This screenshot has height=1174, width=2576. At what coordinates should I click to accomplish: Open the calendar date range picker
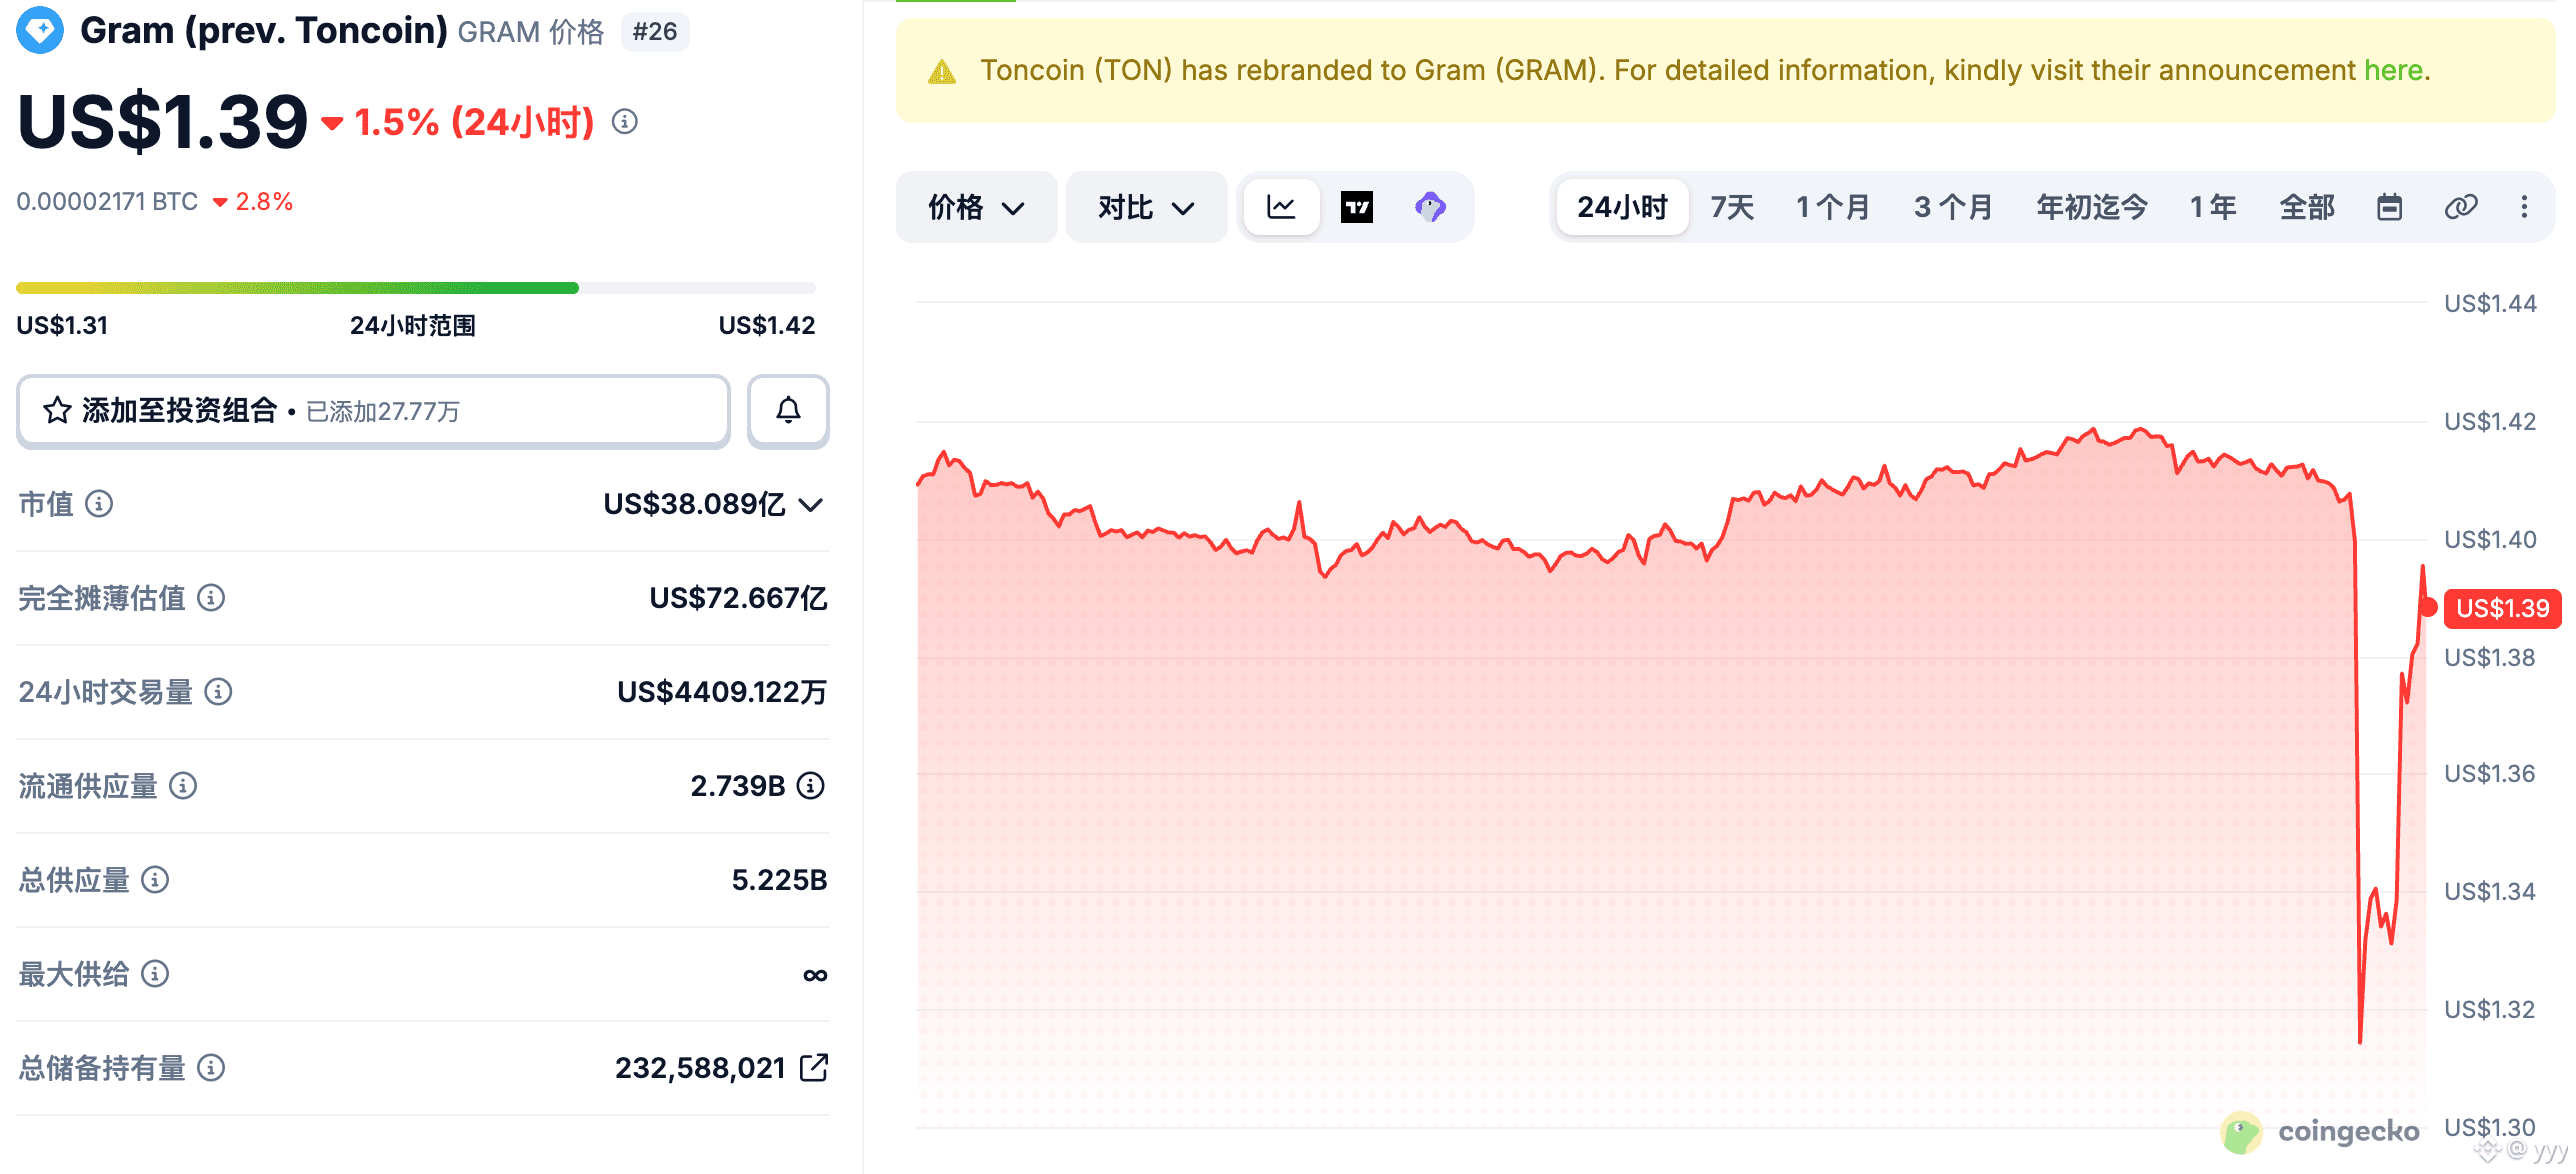(2389, 207)
